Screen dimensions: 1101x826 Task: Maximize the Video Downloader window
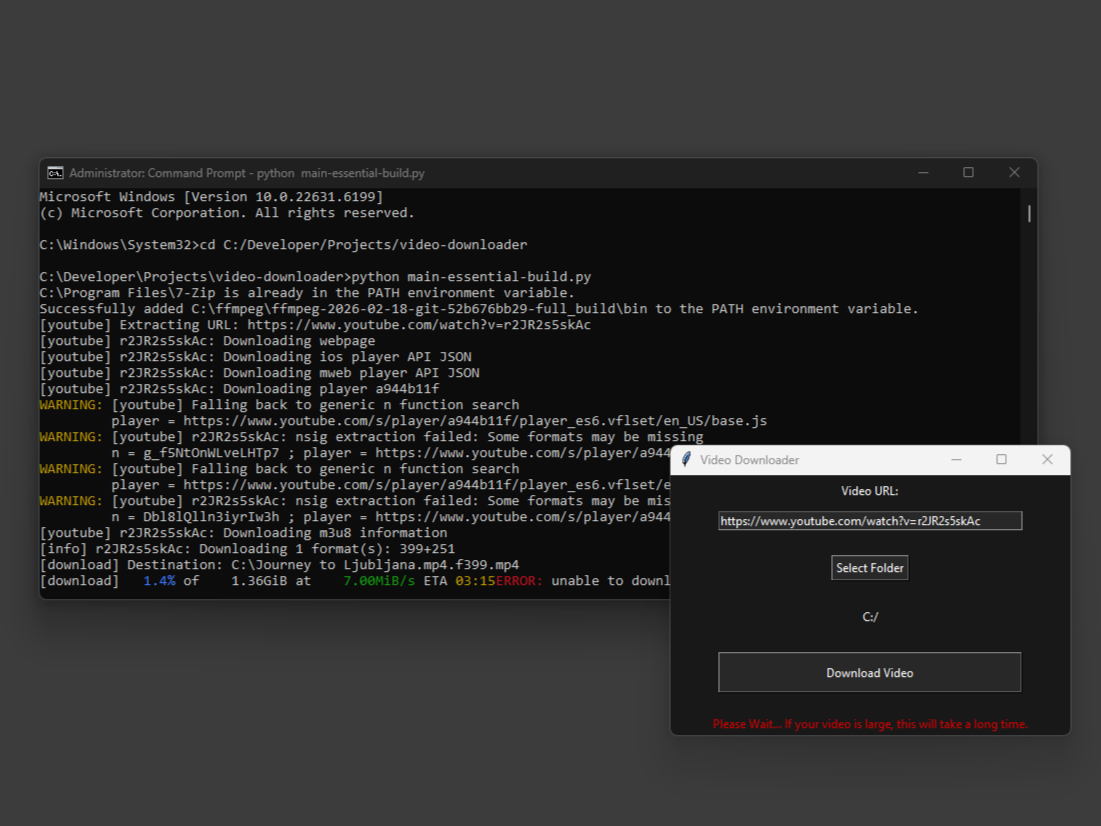[x=1001, y=459]
